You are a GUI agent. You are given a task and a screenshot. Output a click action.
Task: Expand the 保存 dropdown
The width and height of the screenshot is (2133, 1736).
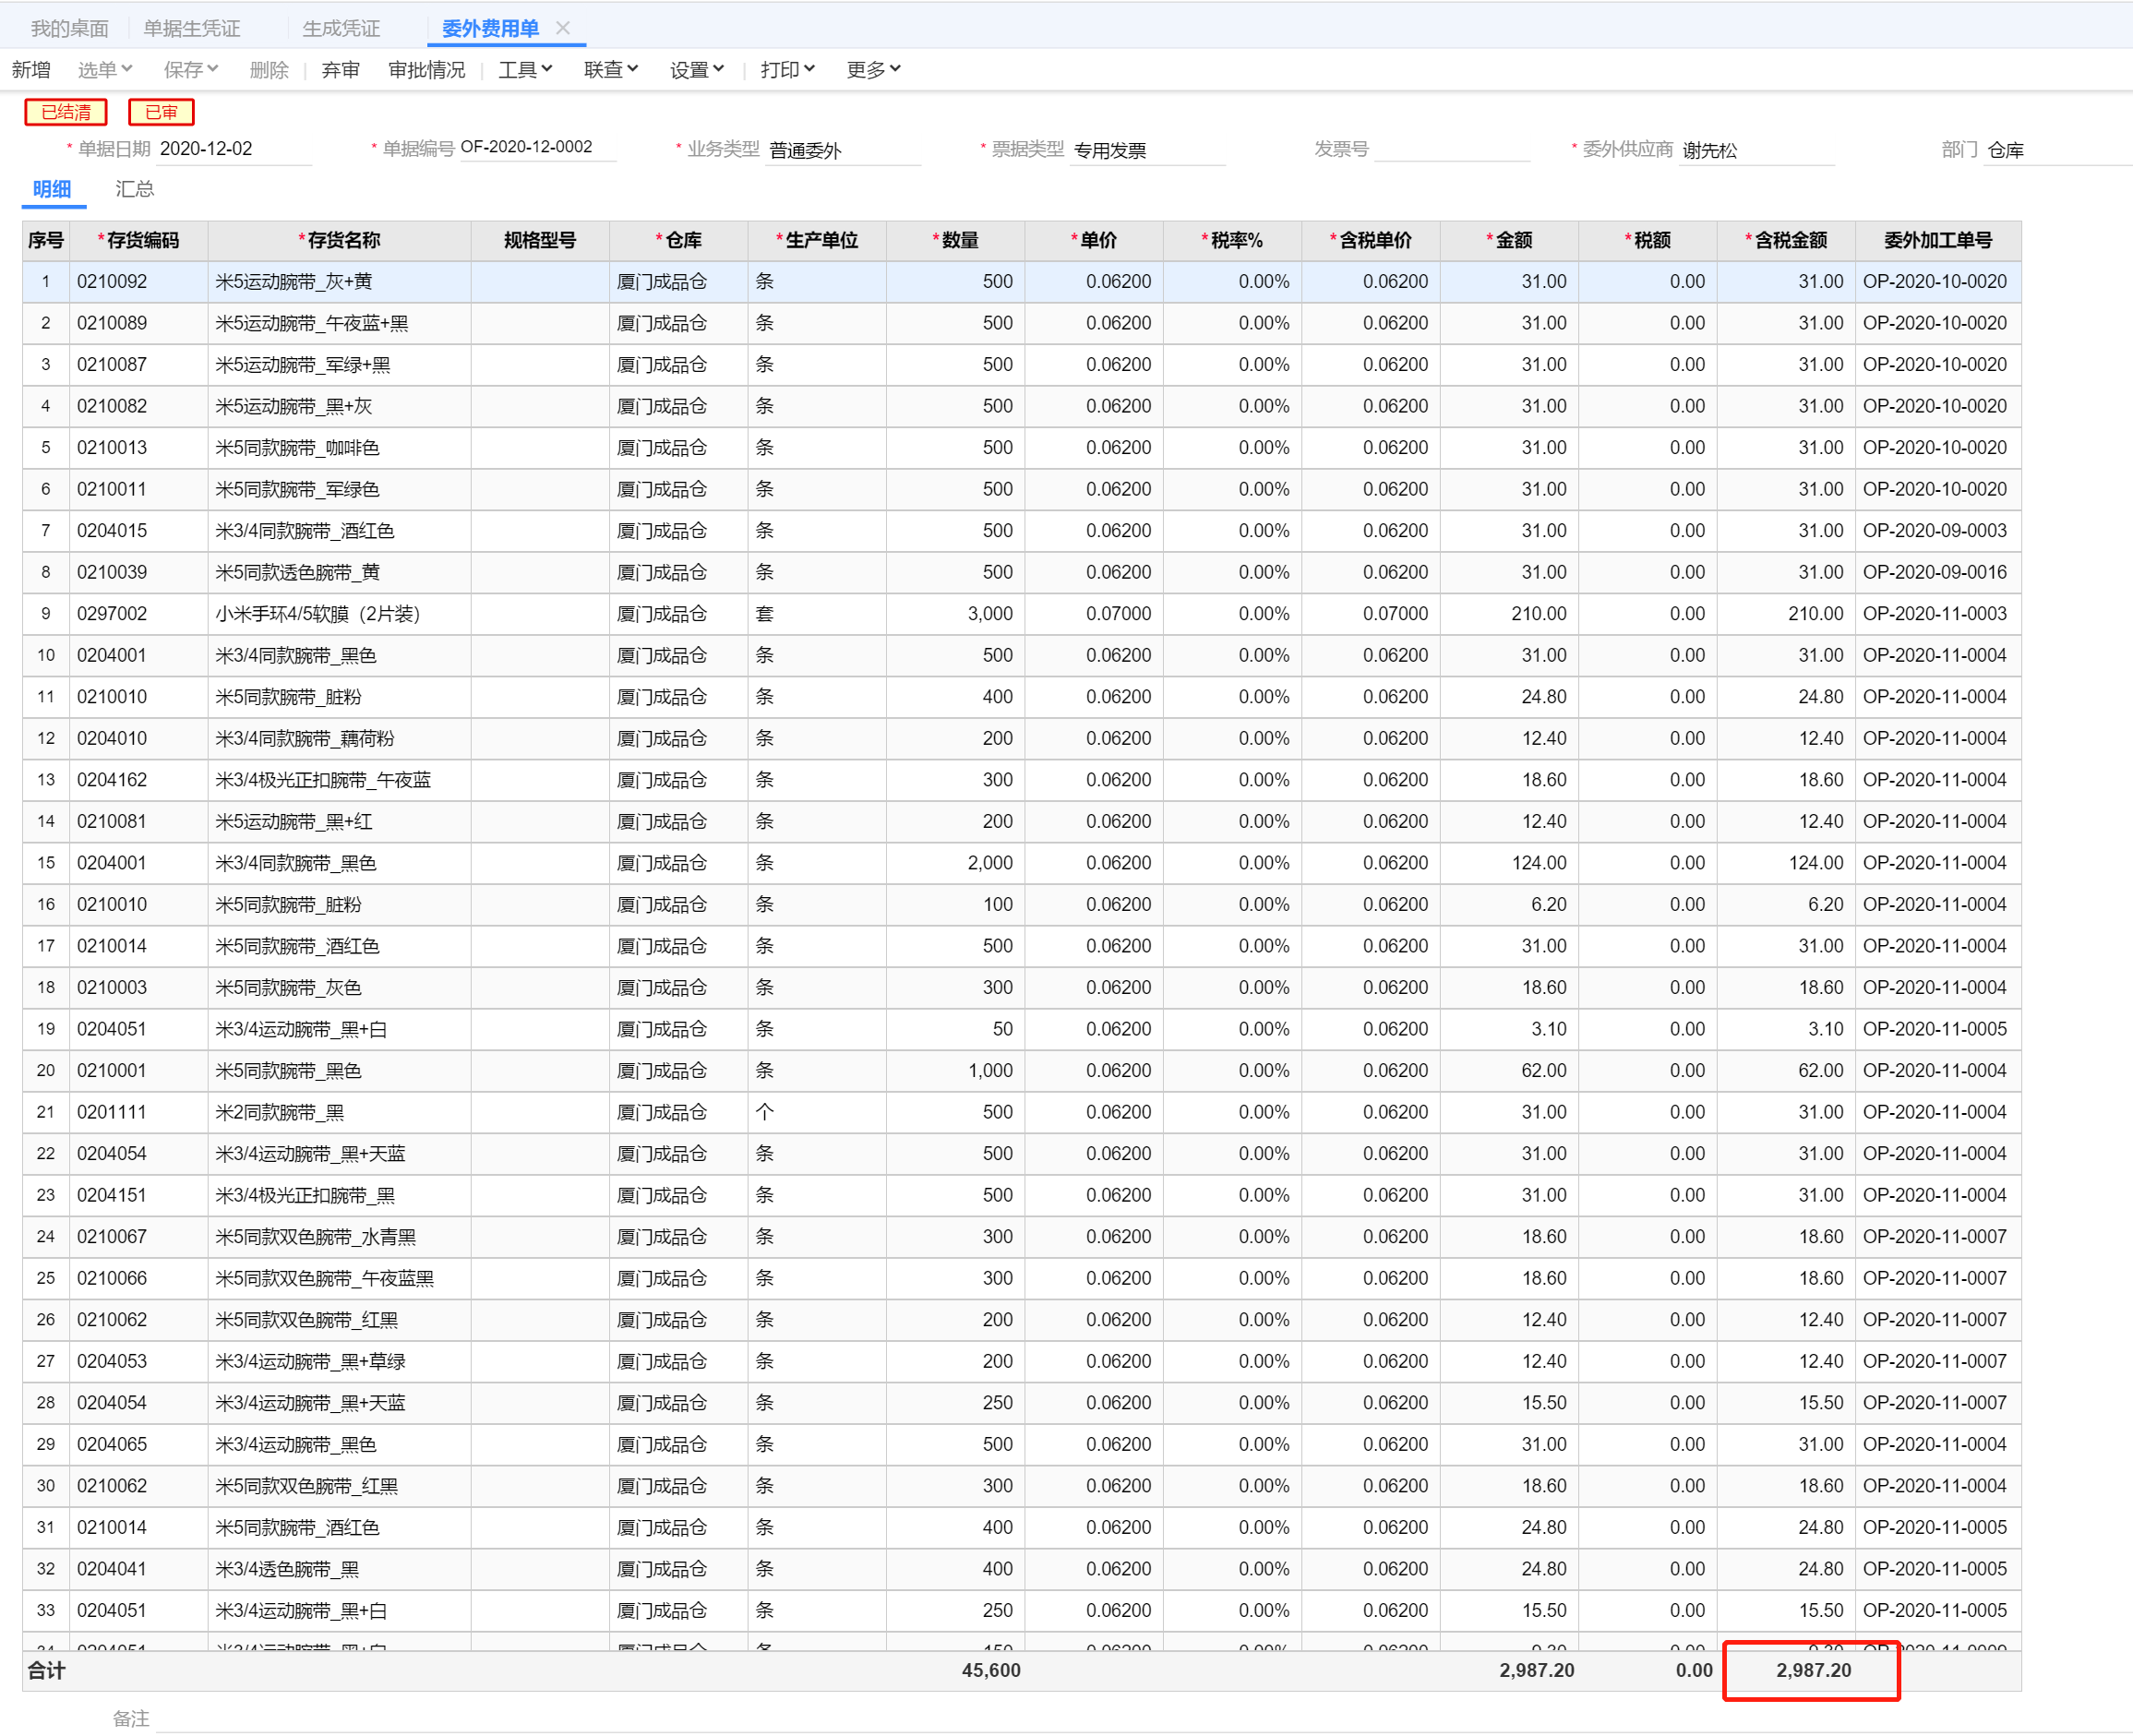coord(190,69)
